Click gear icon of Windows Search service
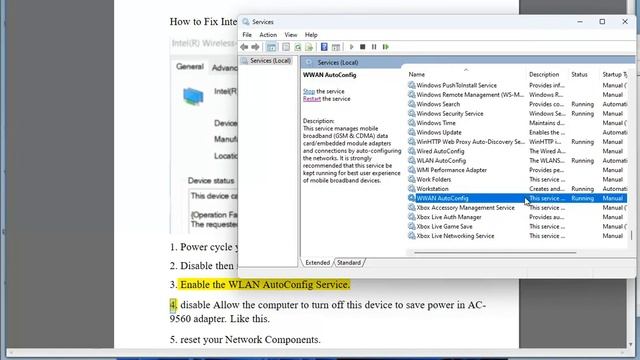640x360 pixels. [411, 104]
